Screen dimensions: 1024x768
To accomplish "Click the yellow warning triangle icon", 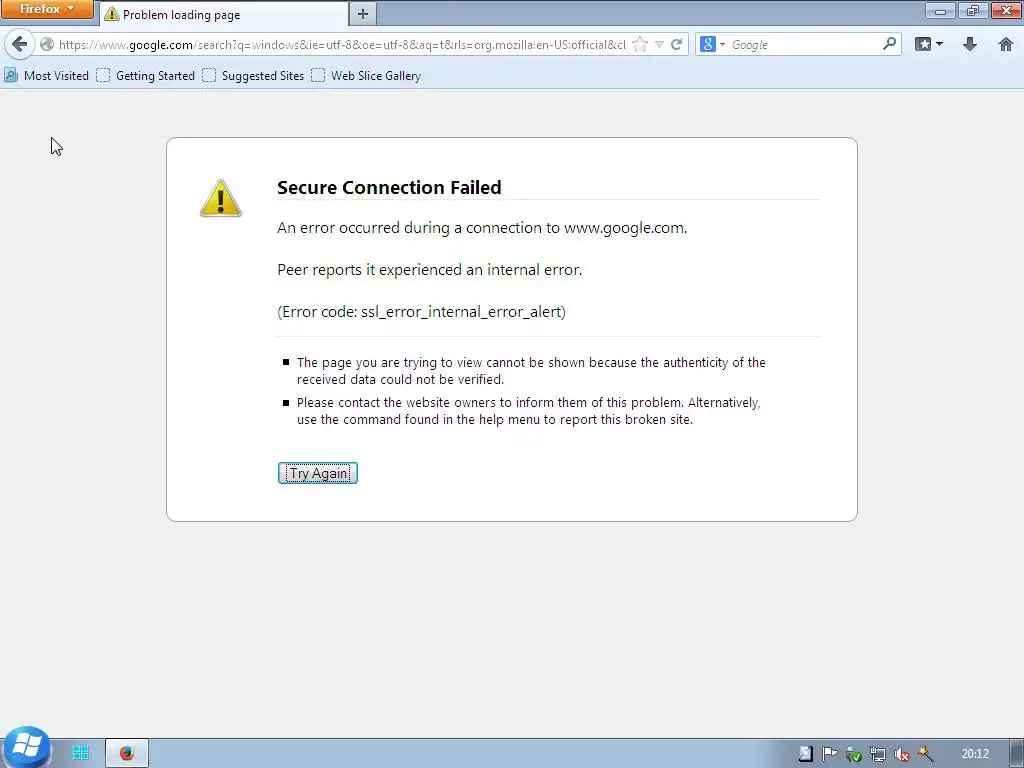I will pyautogui.click(x=221, y=198).
